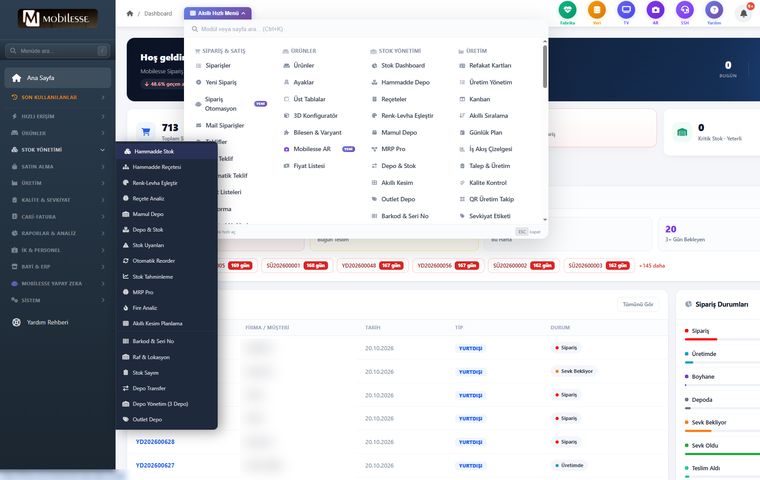Viewport: 760px width, 480px height.
Task: Open the notification bell icon
Action: click(744, 14)
